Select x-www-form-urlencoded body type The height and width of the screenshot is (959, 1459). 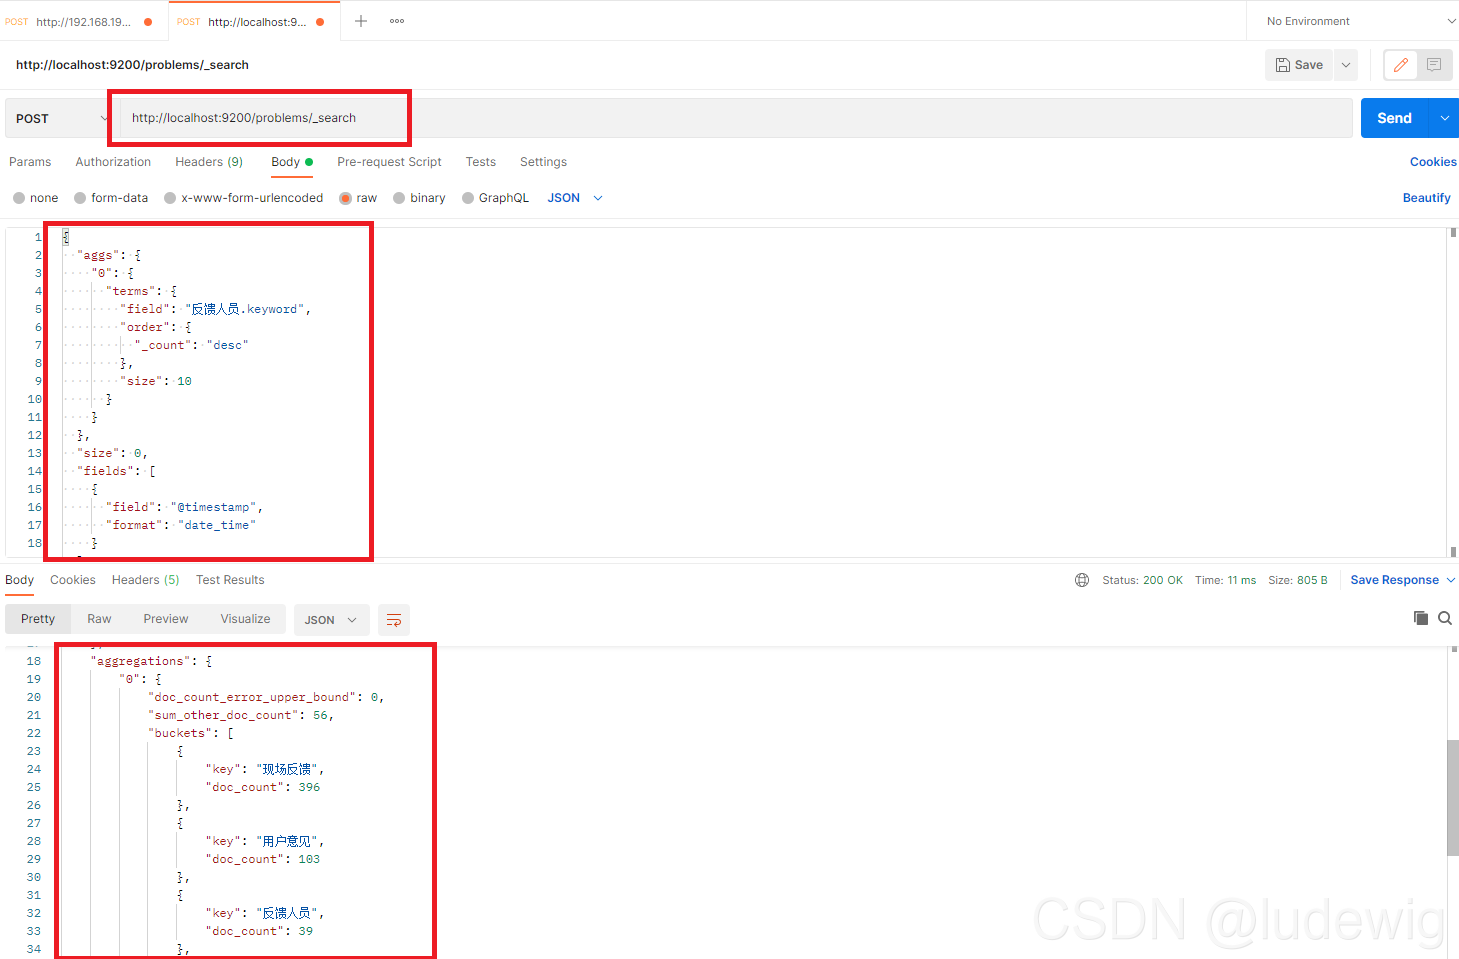[243, 198]
